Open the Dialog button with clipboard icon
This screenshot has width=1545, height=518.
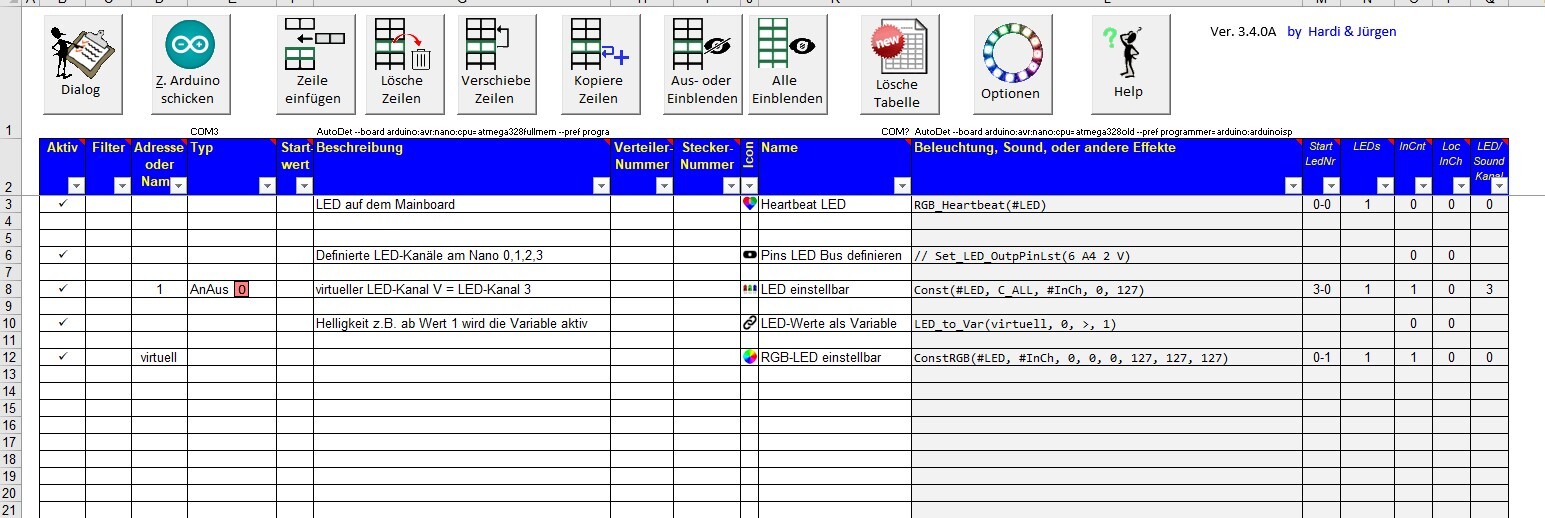point(82,64)
